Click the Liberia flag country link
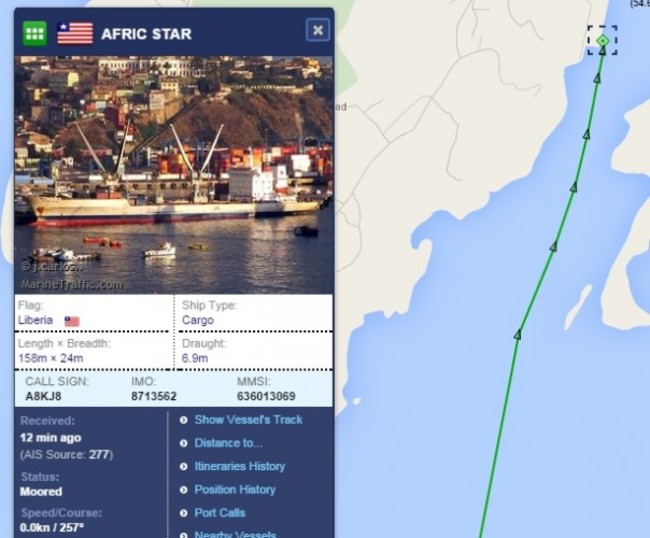This screenshot has height=538, width=650. (x=36, y=320)
